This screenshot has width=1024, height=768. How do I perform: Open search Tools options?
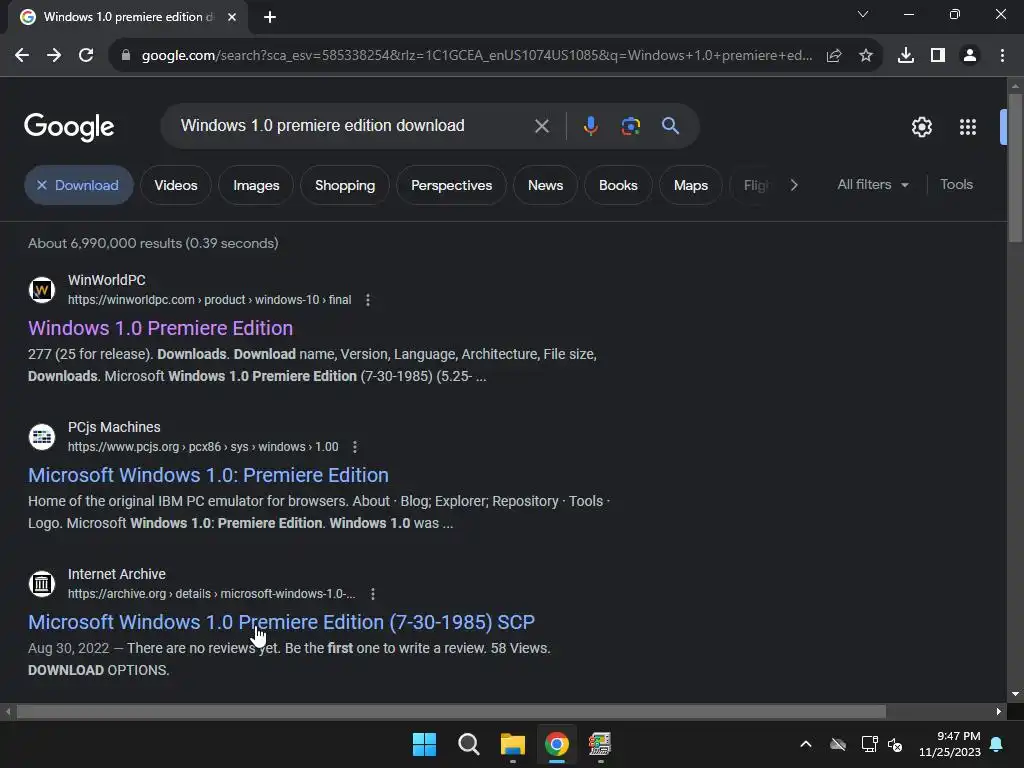coord(956,185)
